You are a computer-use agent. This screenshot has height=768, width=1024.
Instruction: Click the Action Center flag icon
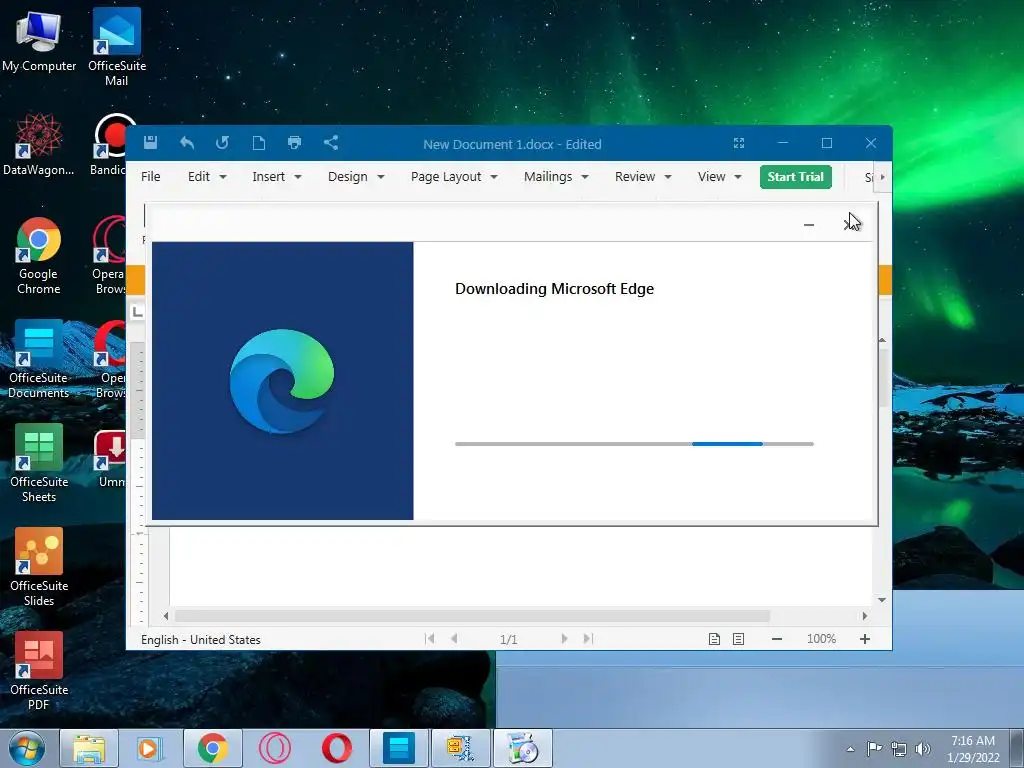point(874,749)
